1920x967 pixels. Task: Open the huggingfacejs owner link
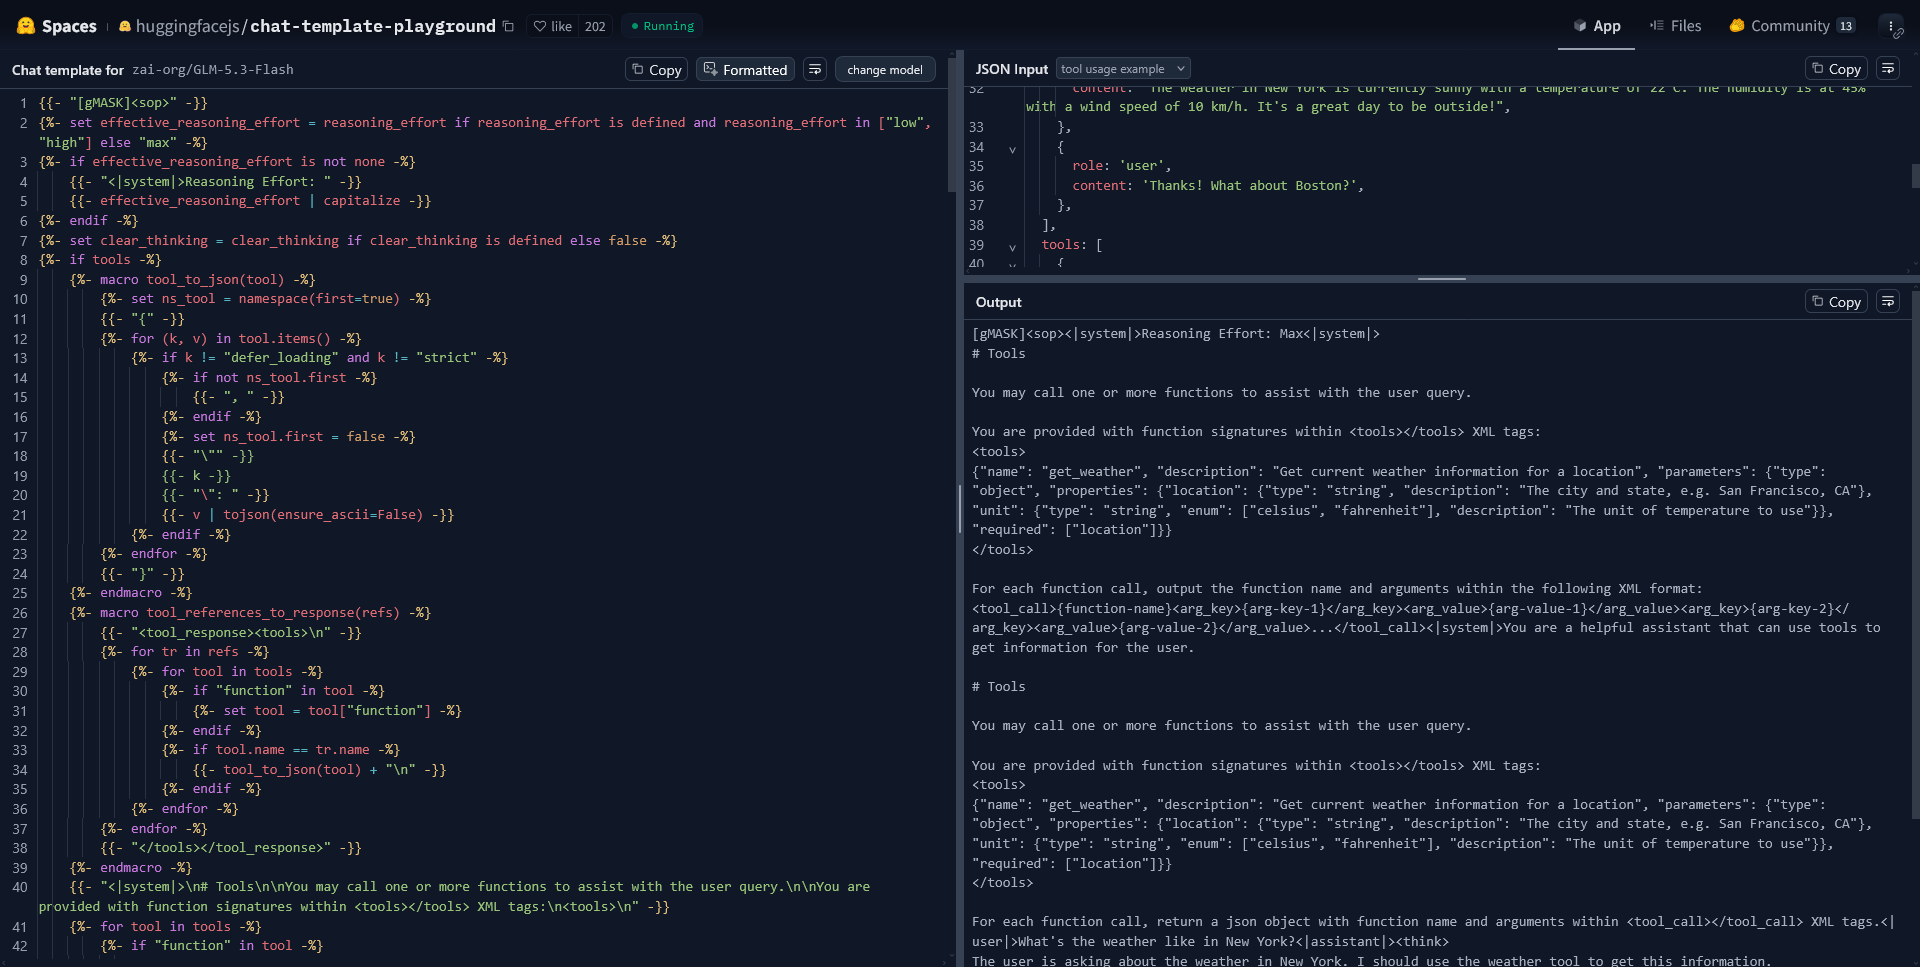[189, 26]
